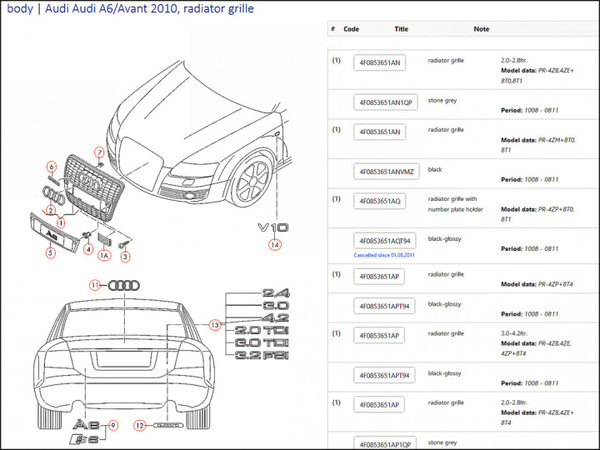600x450 pixels.
Task: Click callout number 3 in the diagram
Action: (125, 256)
